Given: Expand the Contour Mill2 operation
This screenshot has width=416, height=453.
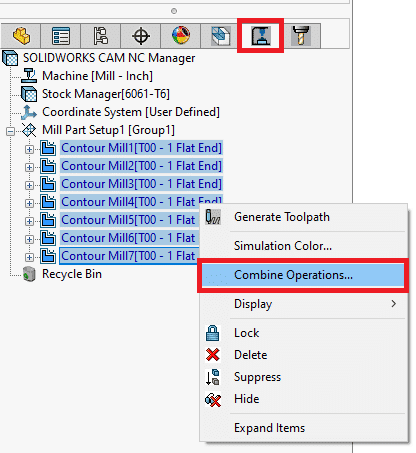Looking at the screenshot, I should [29, 167].
